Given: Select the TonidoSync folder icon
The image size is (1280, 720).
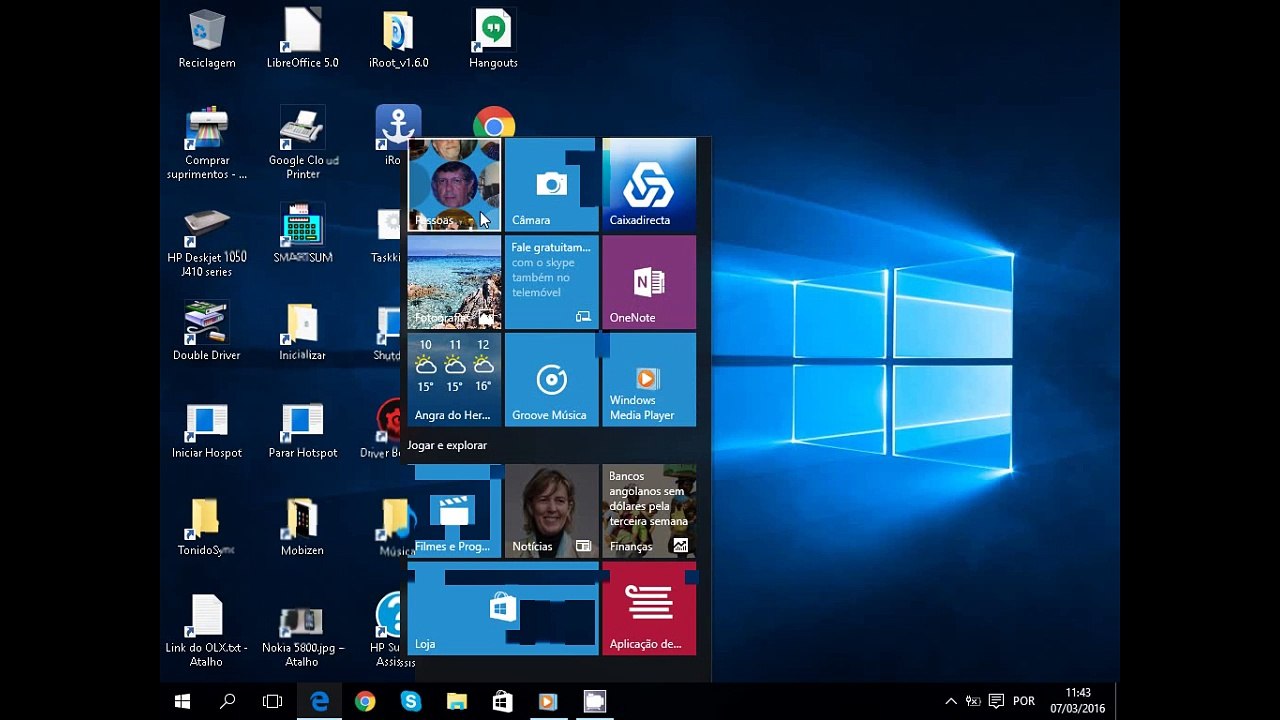Looking at the screenshot, I should (x=206, y=527).
